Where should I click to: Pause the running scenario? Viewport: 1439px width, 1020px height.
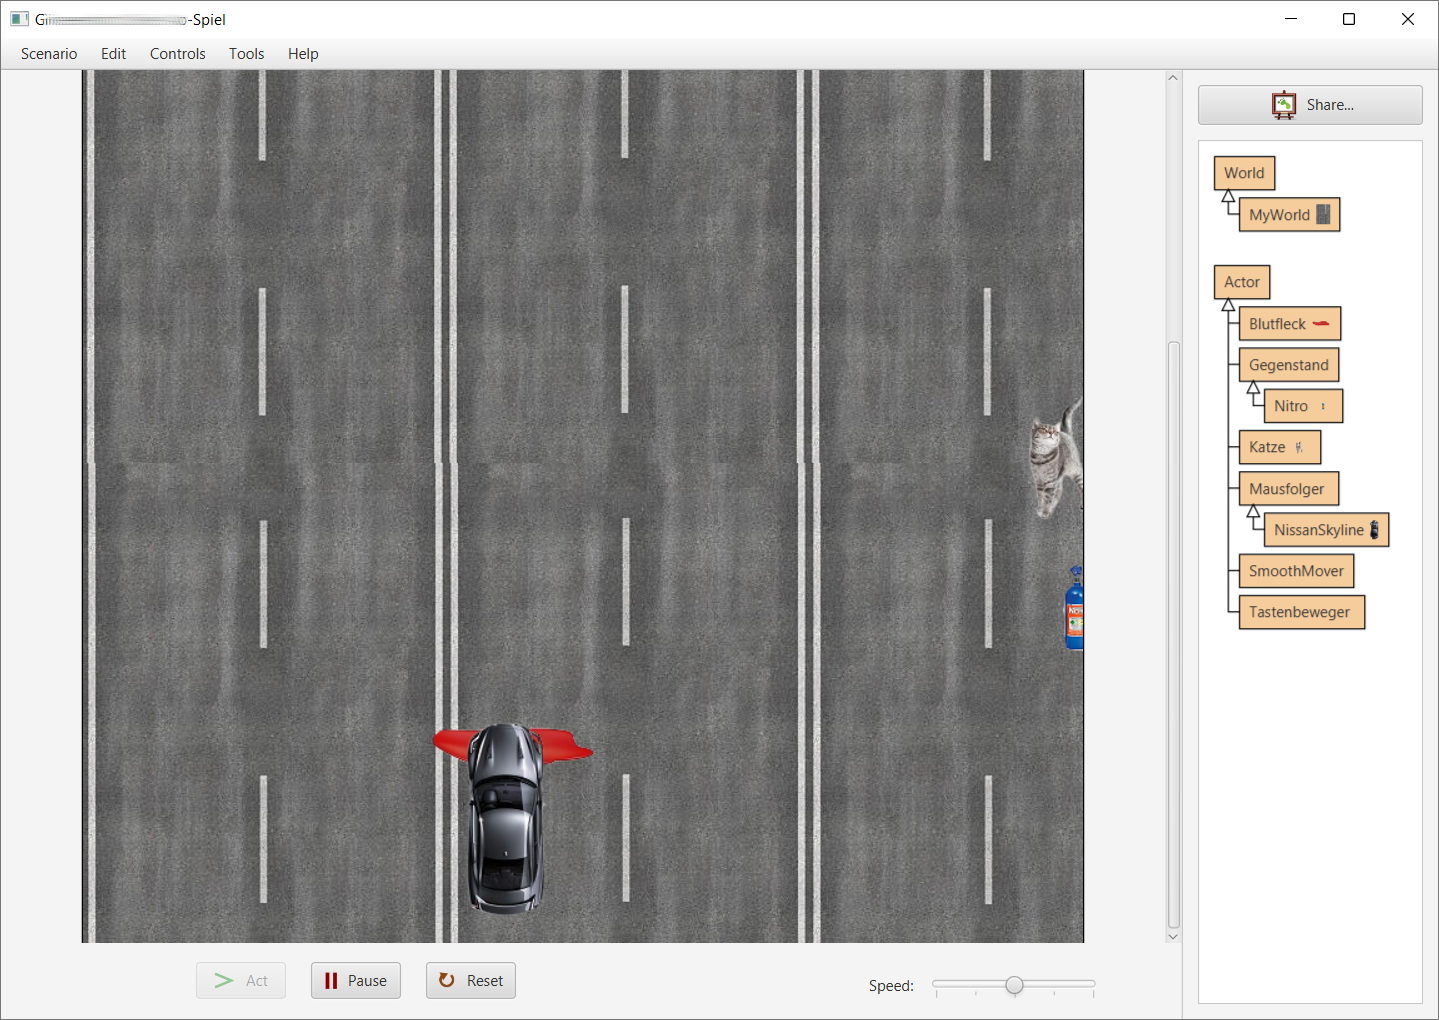(356, 981)
